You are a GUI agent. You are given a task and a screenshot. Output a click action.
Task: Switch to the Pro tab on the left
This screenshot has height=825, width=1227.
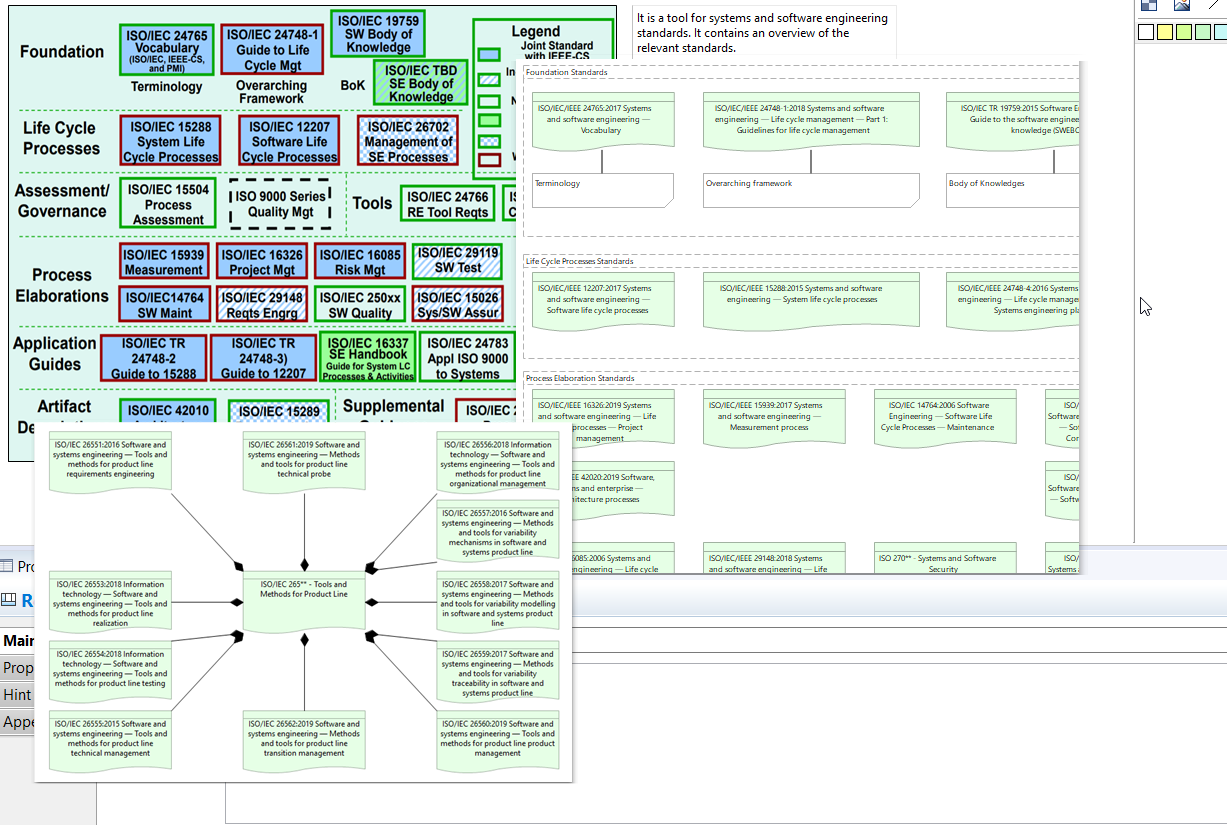pyautogui.click(x=27, y=565)
